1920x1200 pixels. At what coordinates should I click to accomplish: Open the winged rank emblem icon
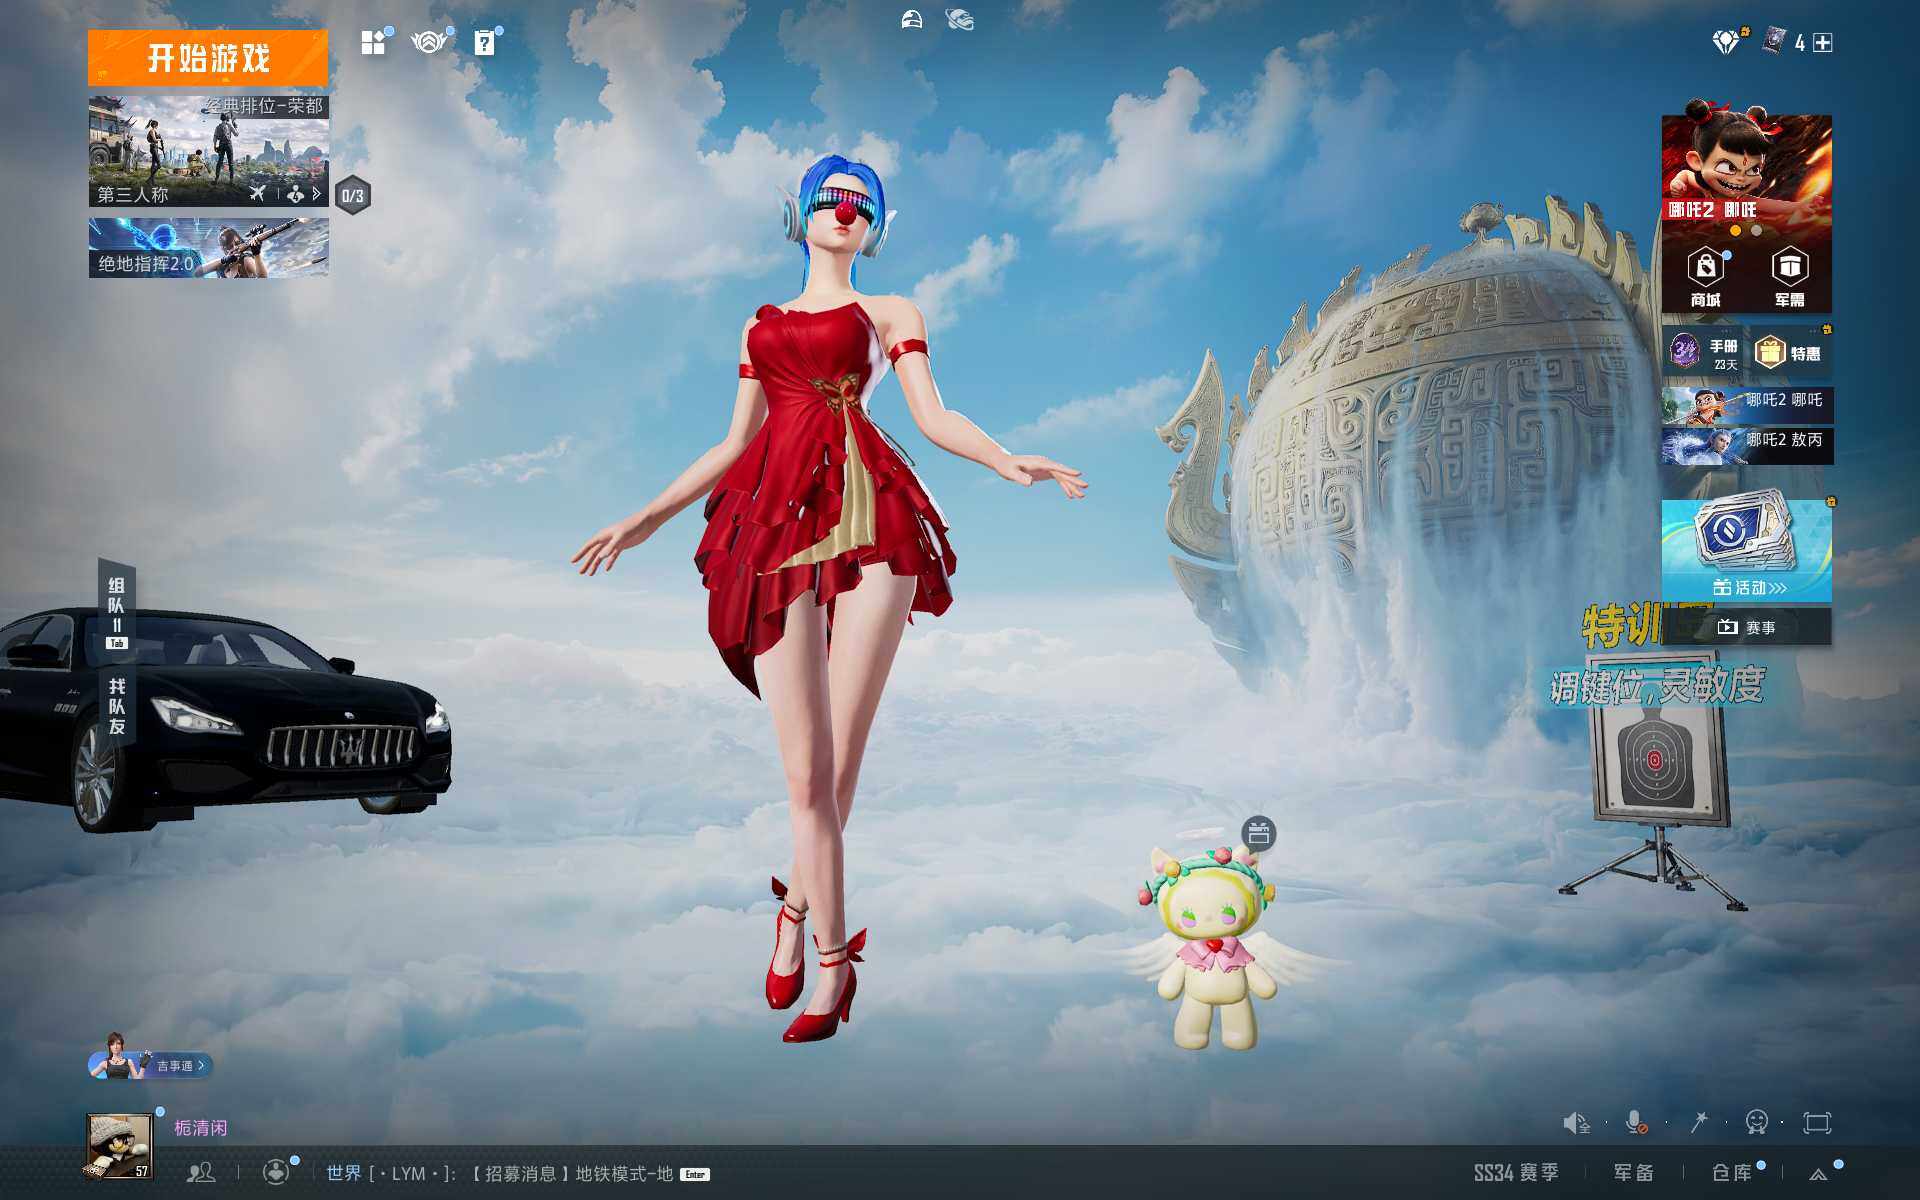pyautogui.click(x=429, y=43)
